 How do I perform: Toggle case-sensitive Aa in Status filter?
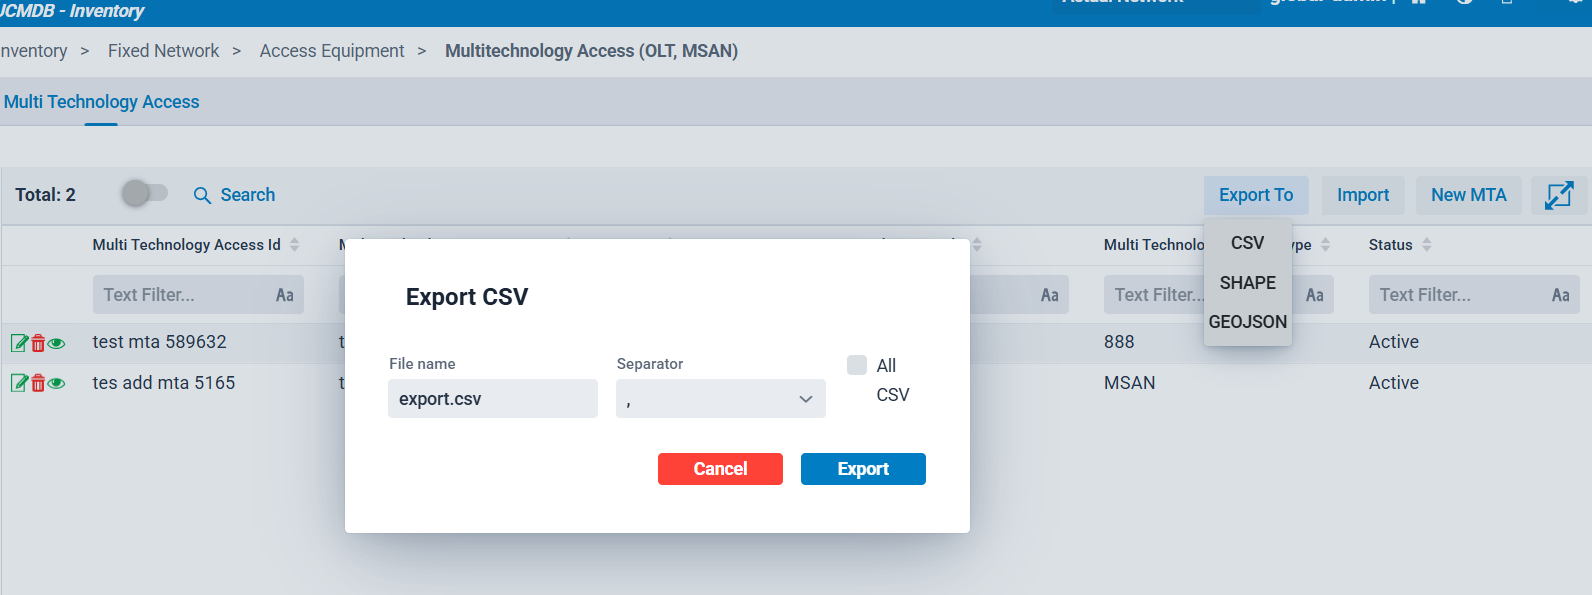(x=1559, y=295)
